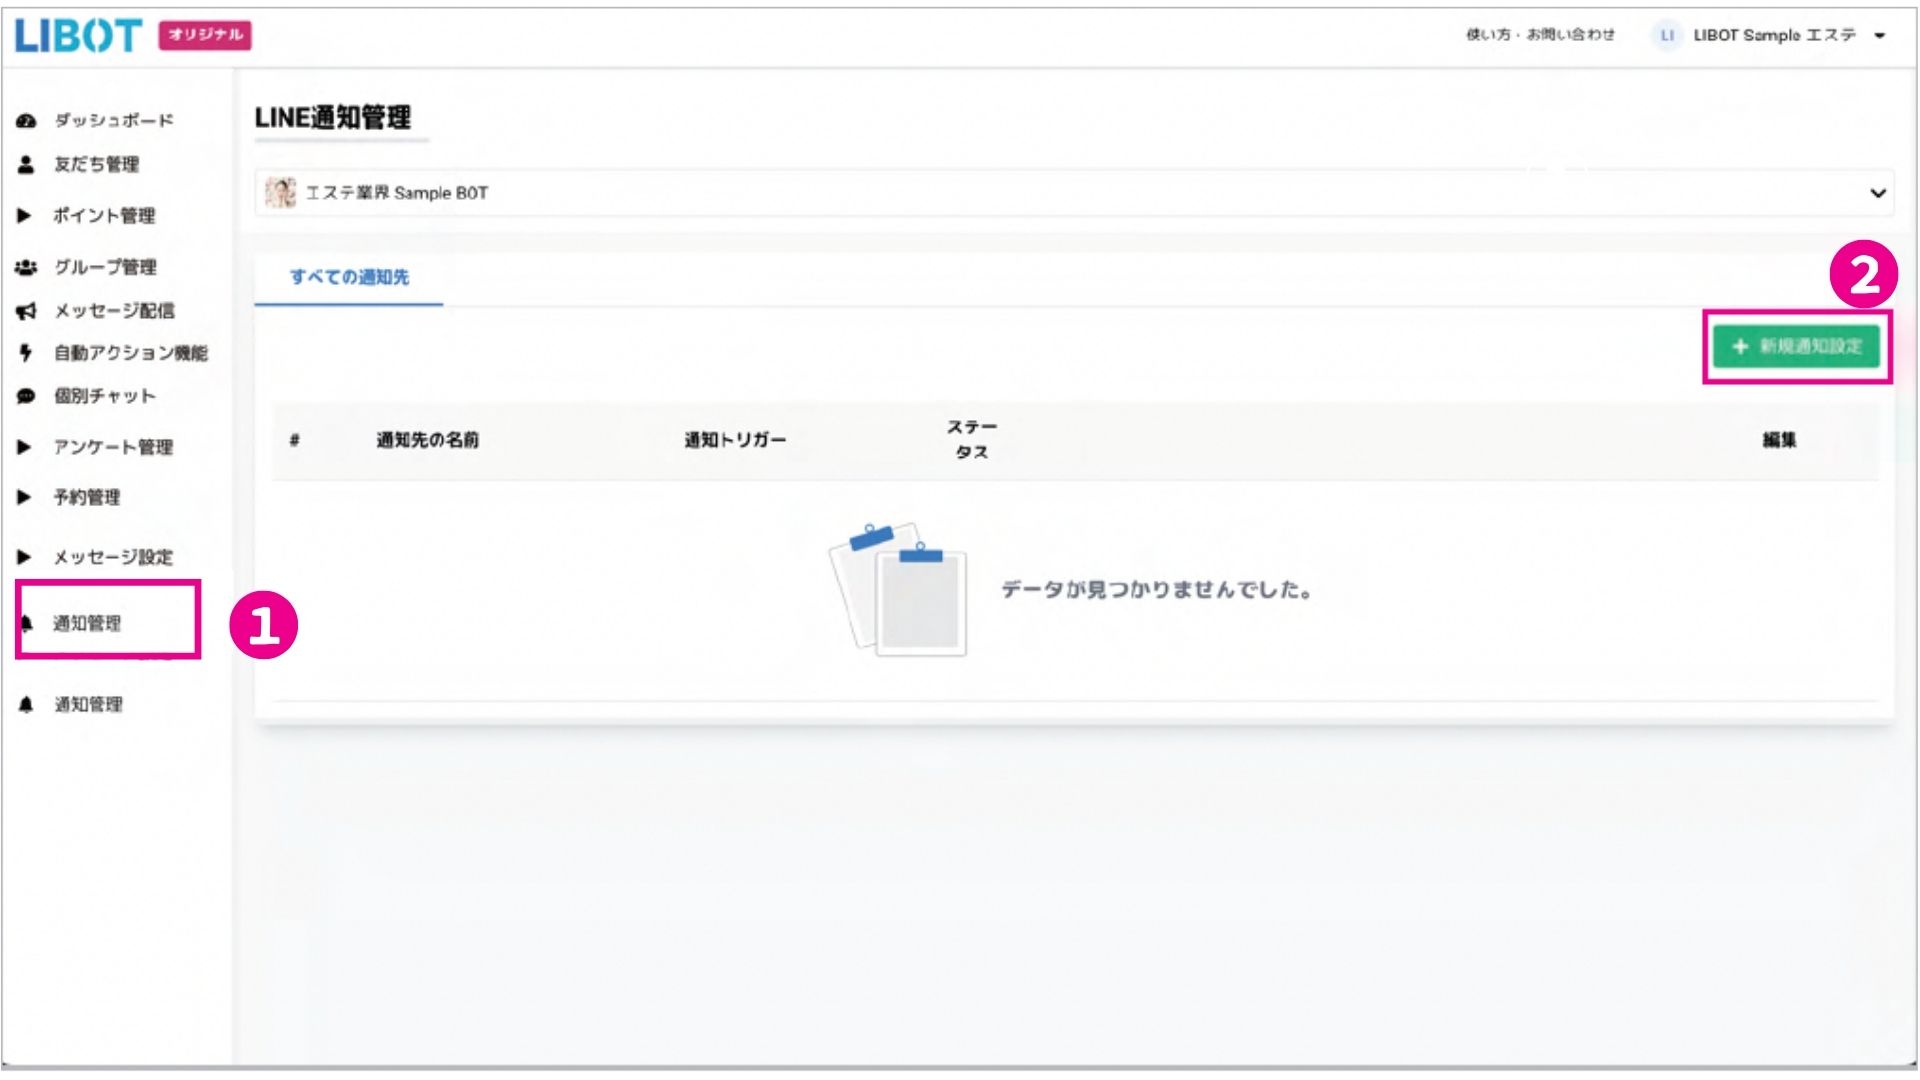Click the group management people icon
The height and width of the screenshot is (1080, 1920).
26,267
